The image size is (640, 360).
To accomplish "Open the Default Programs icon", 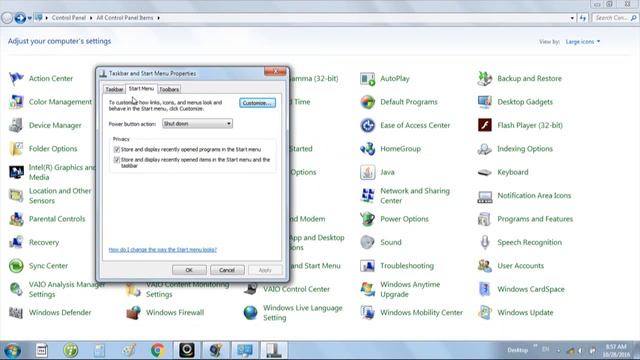I will coord(367,102).
